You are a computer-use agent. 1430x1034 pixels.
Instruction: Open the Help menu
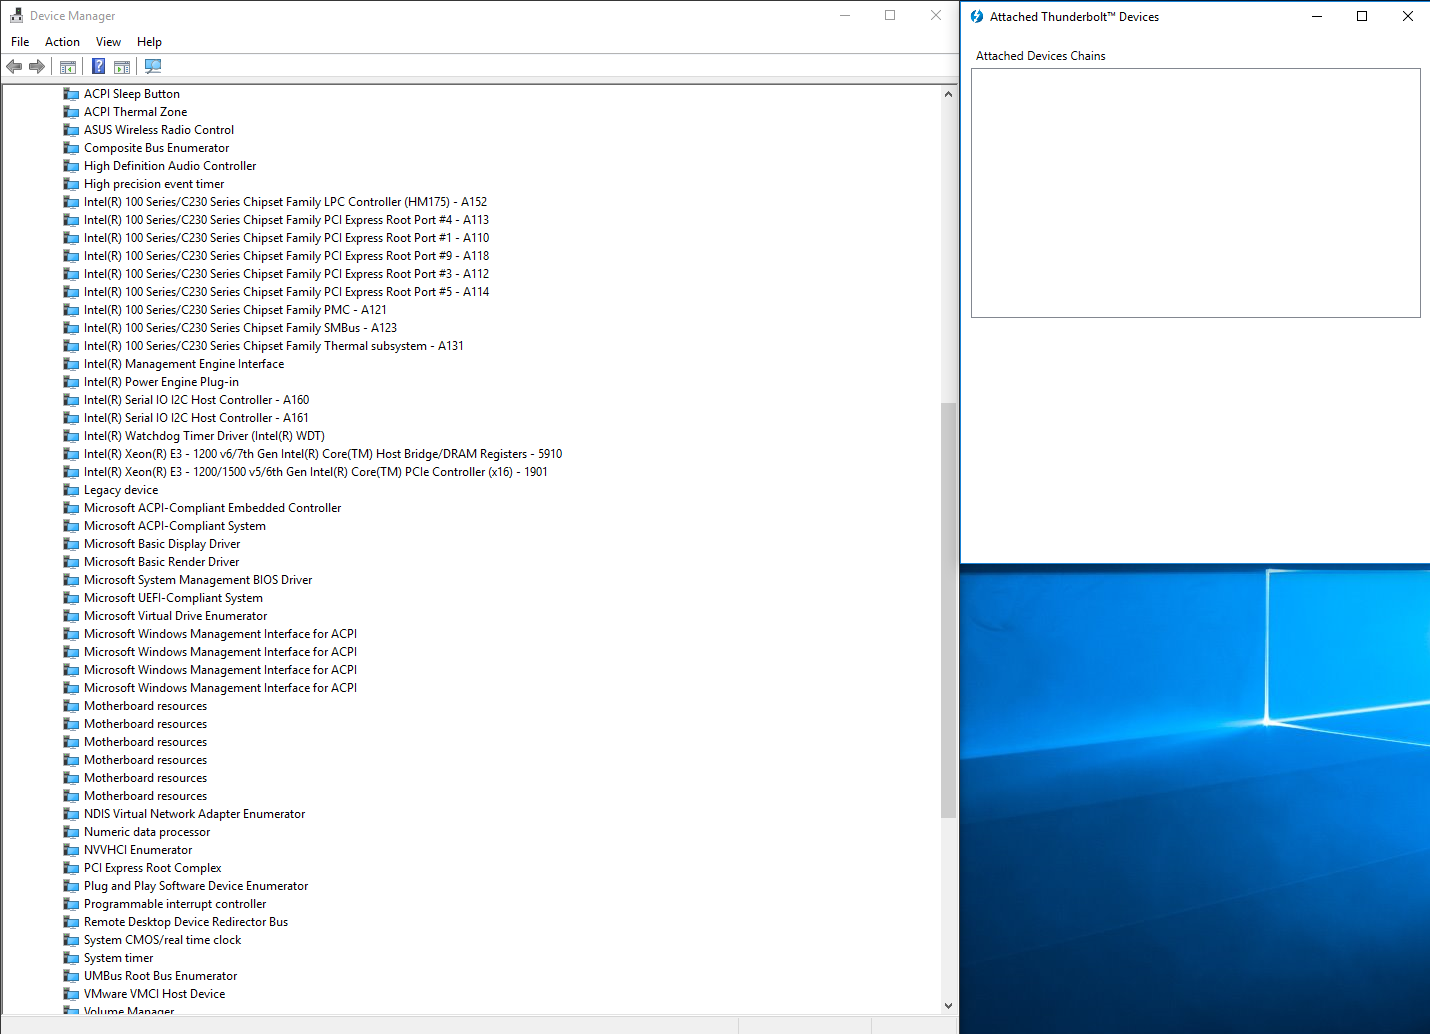(149, 42)
